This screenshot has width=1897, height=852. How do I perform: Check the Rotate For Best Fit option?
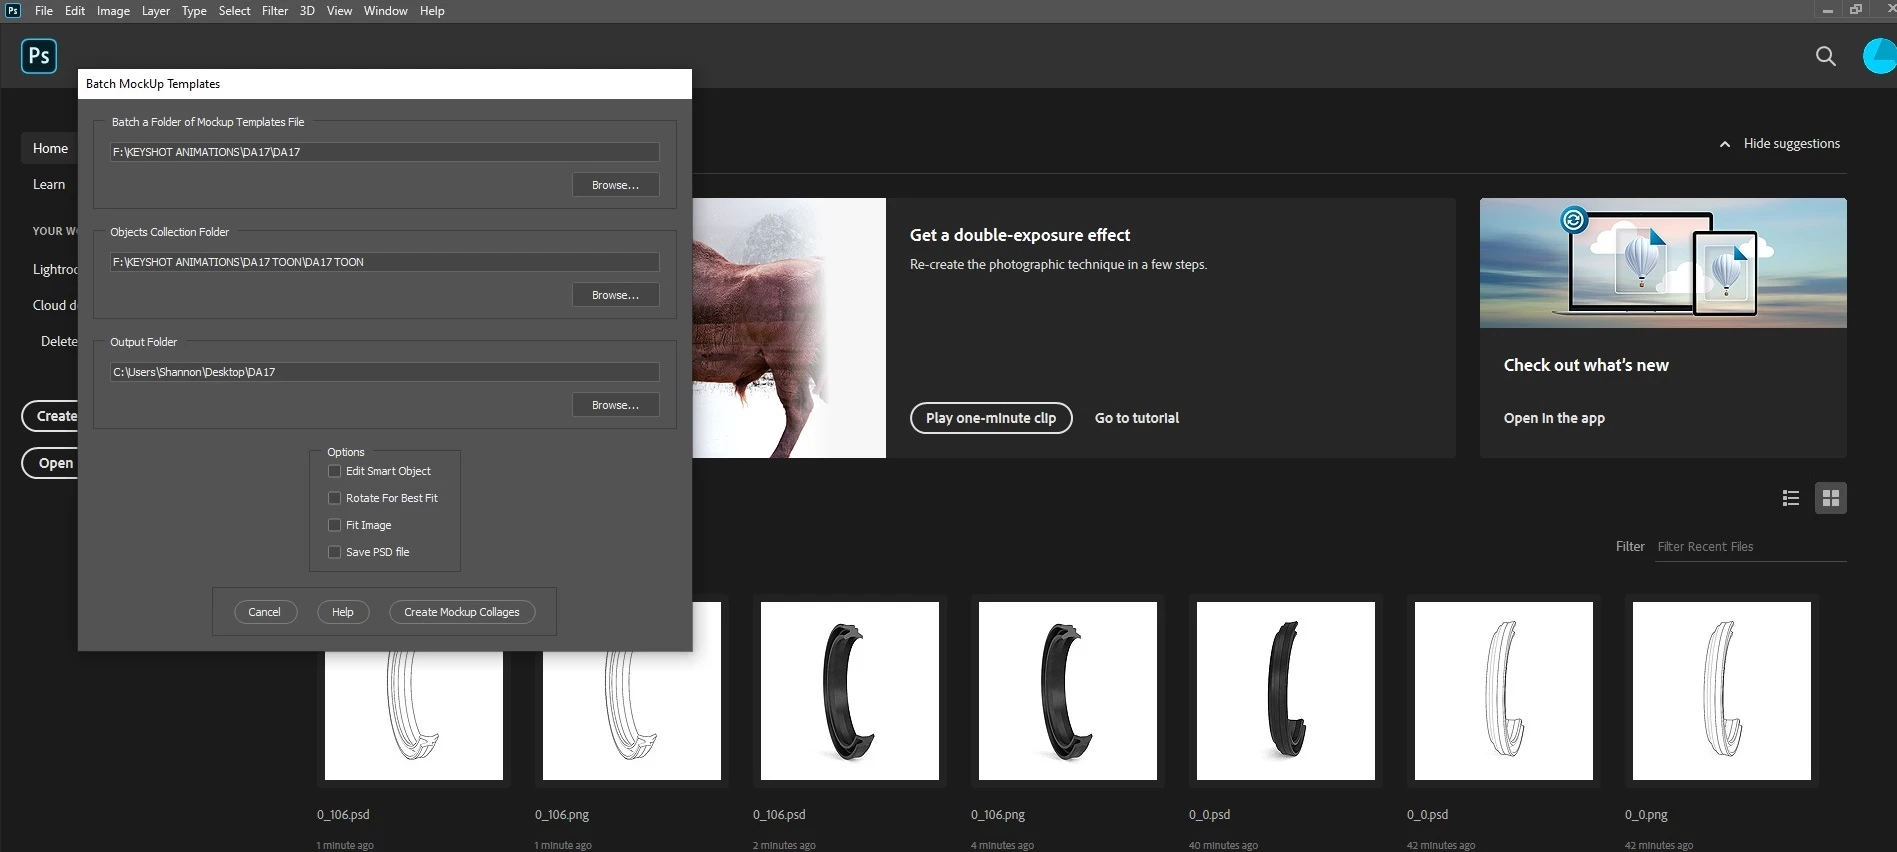pyautogui.click(x=335, y=498)
